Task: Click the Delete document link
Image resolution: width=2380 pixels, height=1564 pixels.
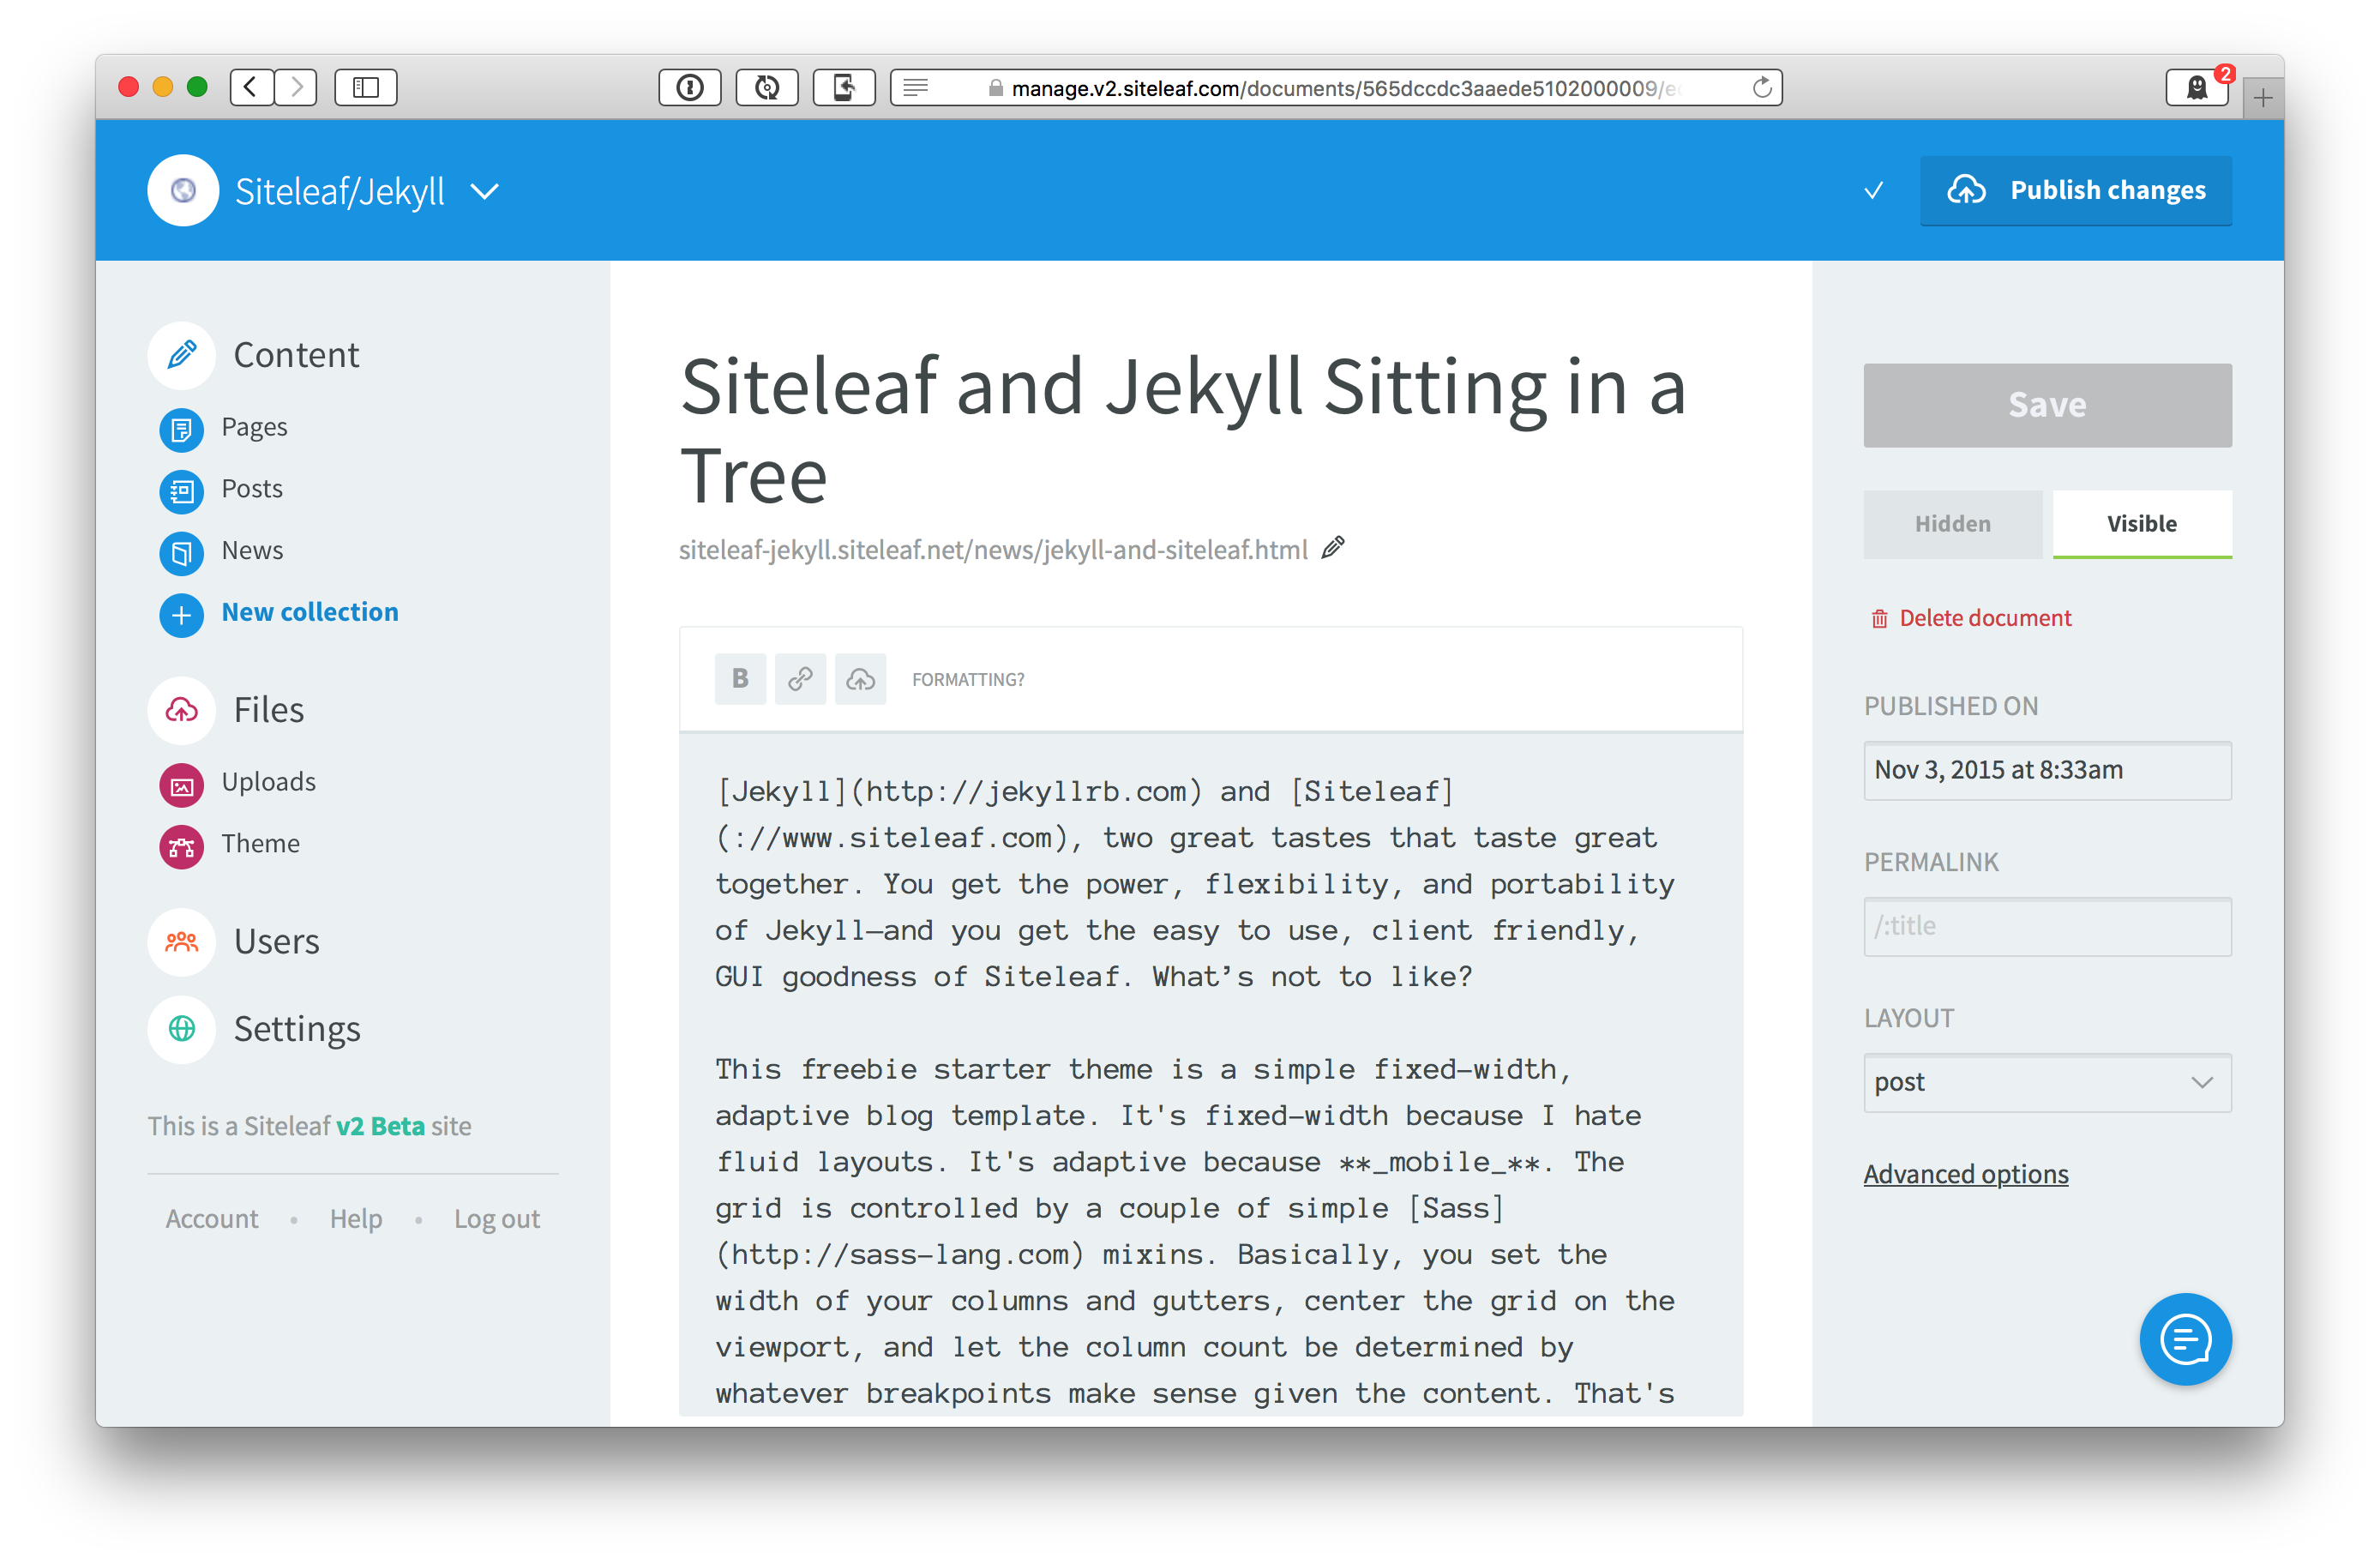Action: [1986, 617]
